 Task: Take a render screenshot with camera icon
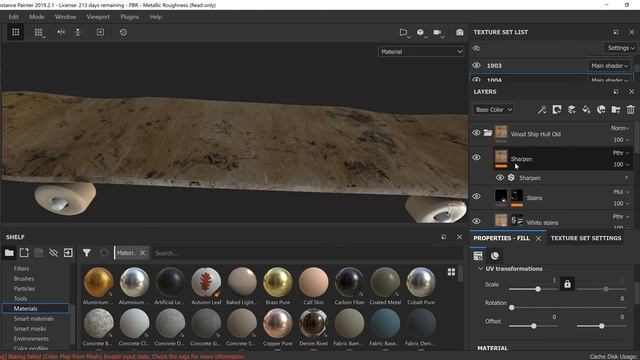point(460,32)
